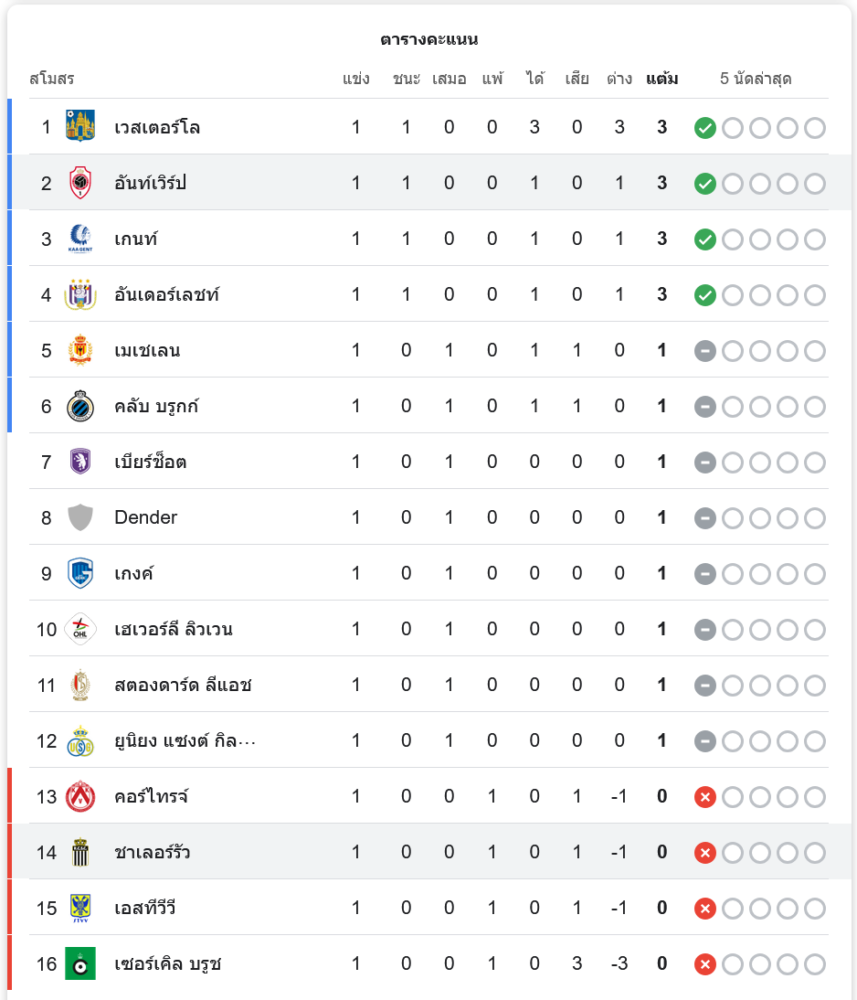Click the Dender grey shield icon
Viewport: 857px width, 1000px height.
80,518
